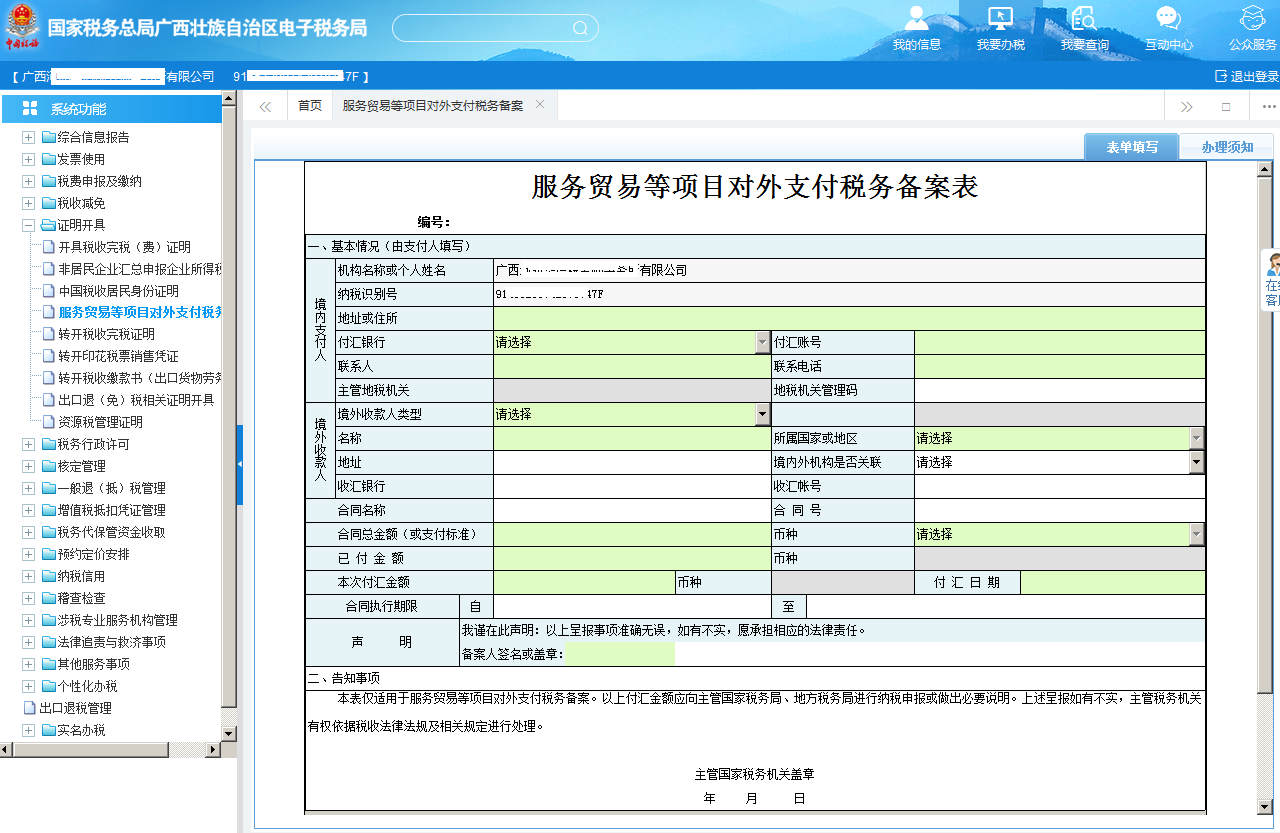The height and width of the screenshot is (833, 1280).
Task: Click the three-dots more icon in tab bar
Action: 1269,106
